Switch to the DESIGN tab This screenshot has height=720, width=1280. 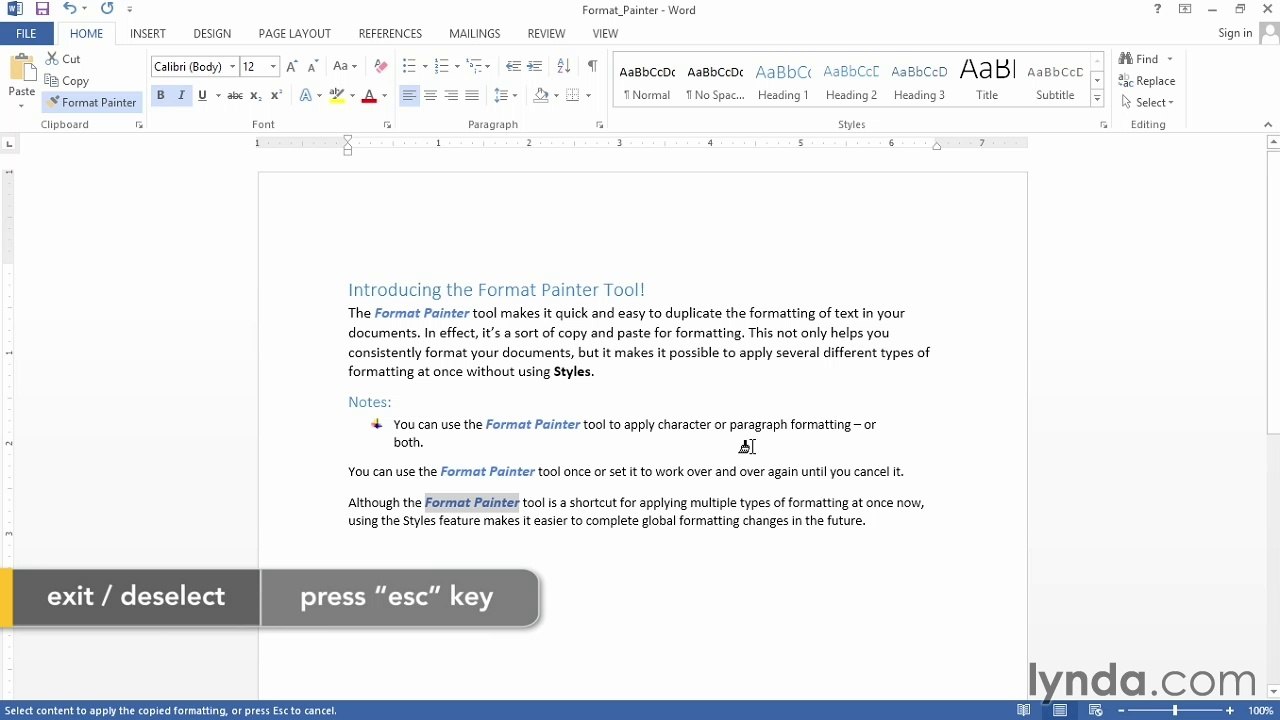point(212,33)
